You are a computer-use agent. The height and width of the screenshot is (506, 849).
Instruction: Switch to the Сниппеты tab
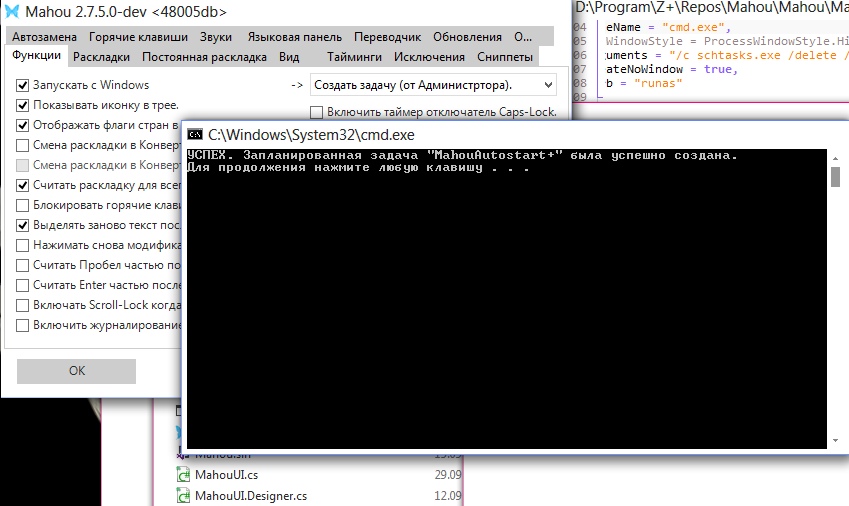point(505,57)
